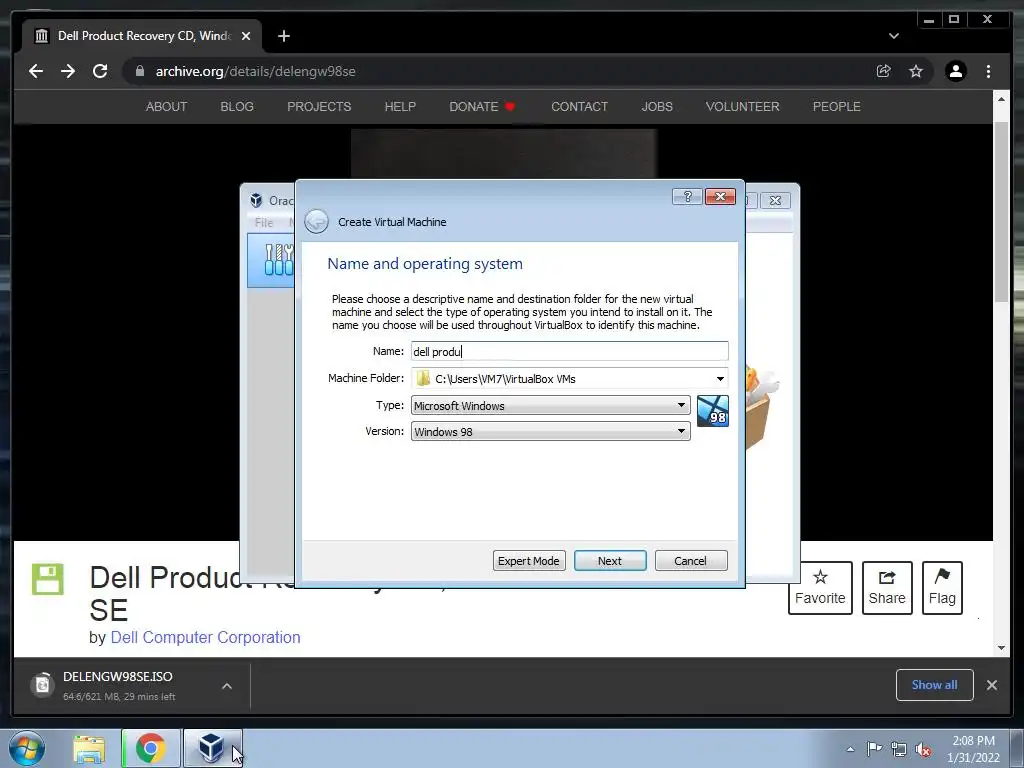
Task: Click Chrome forward arrow
Action: pyautogui.click(x=68, y=71)
